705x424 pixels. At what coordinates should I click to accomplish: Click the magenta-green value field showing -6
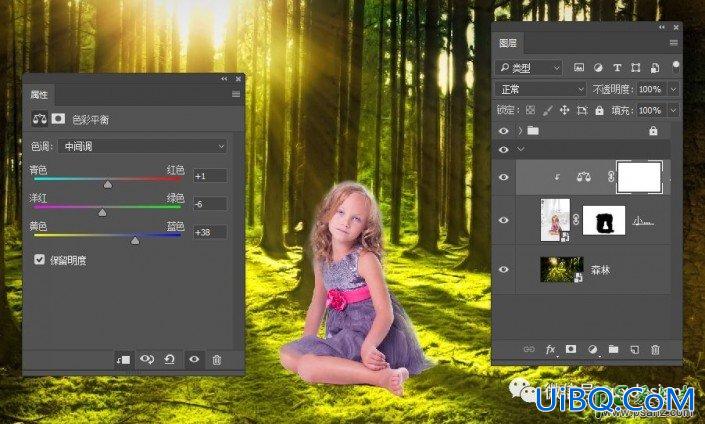click(210, 204)
